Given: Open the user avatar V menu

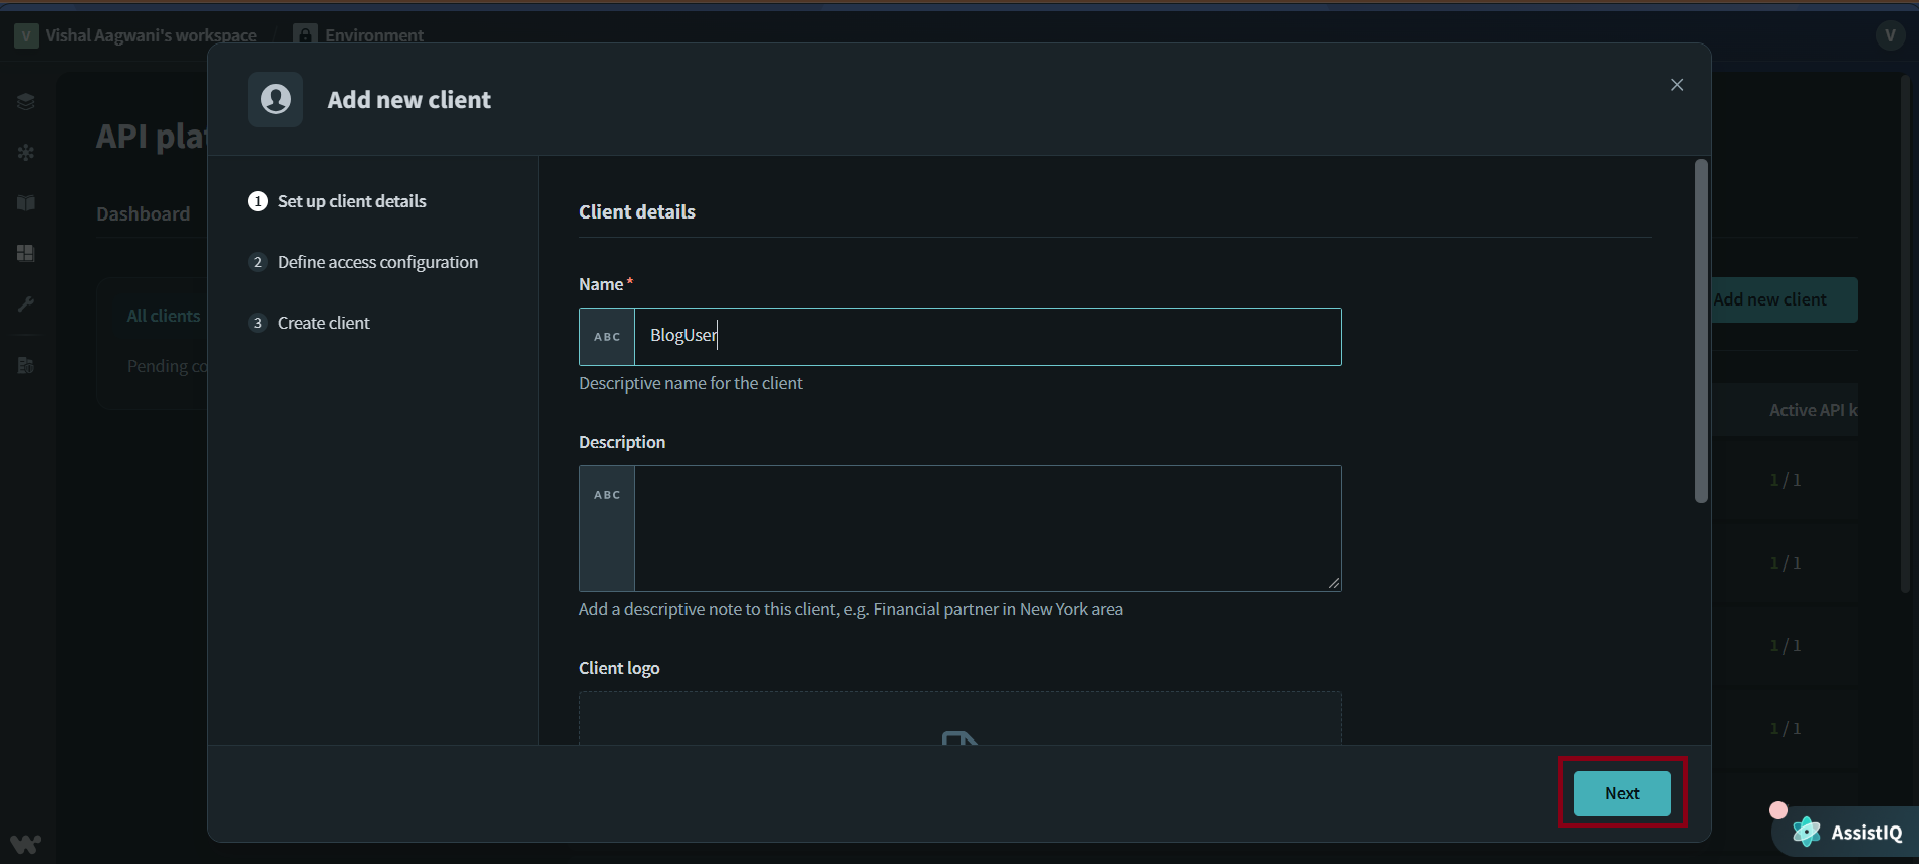Looking at the screenshot, I should click(1890, 35).
